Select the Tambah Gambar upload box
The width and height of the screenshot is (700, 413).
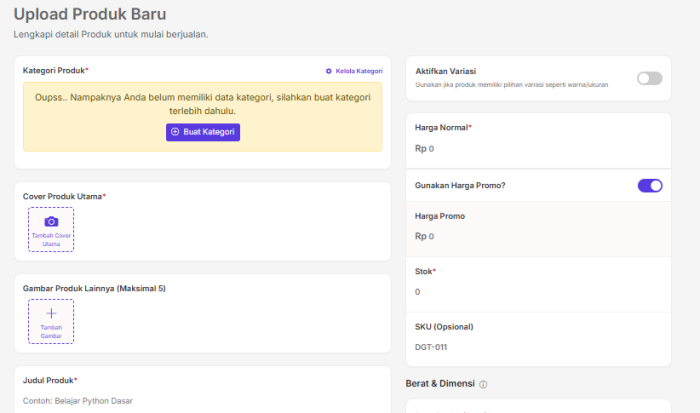point(51,321)
